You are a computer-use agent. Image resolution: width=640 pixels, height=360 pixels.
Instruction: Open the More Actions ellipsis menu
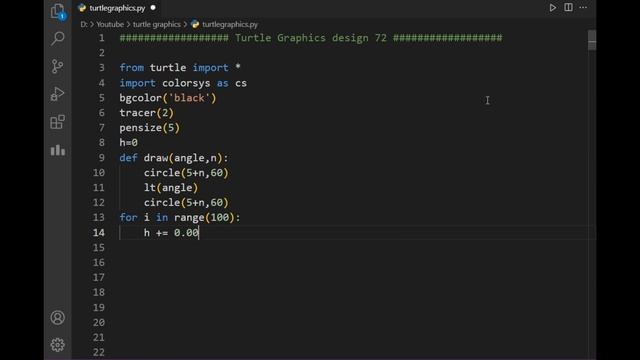(583, 7)
